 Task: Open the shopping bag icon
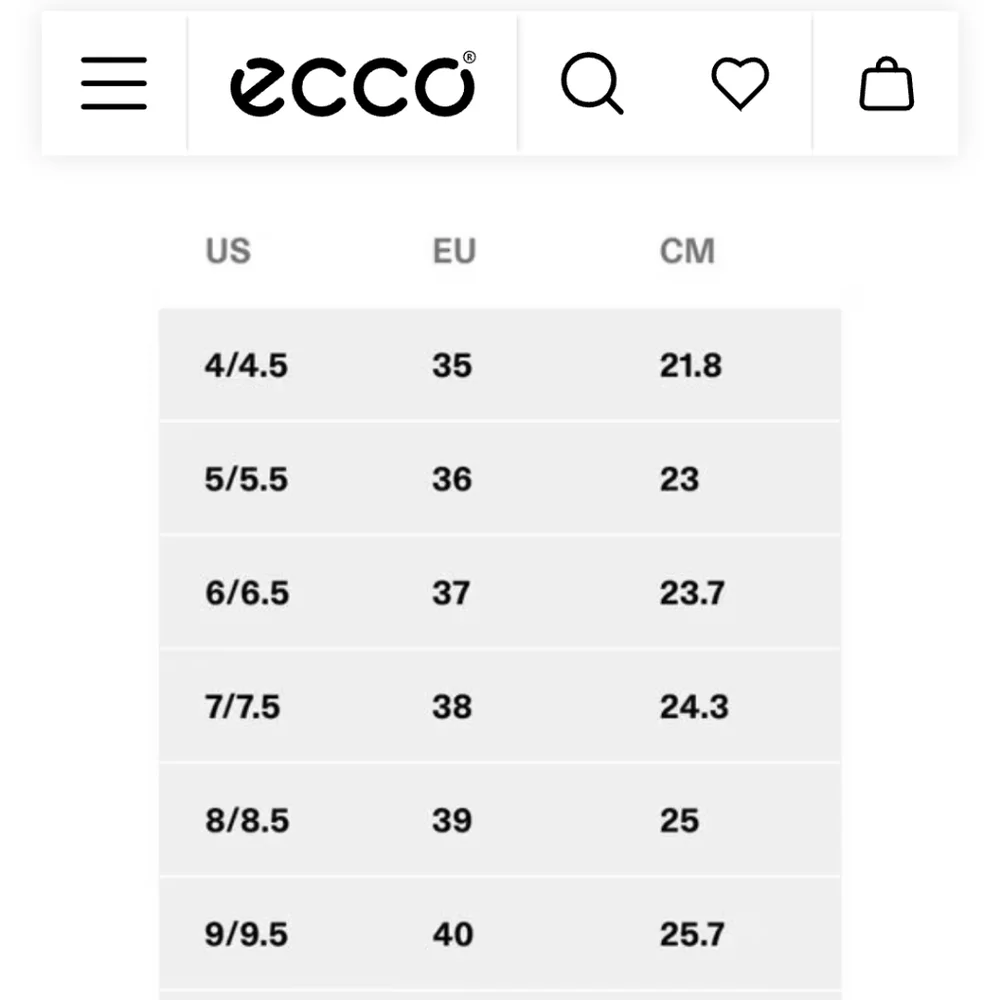(886, 84)
